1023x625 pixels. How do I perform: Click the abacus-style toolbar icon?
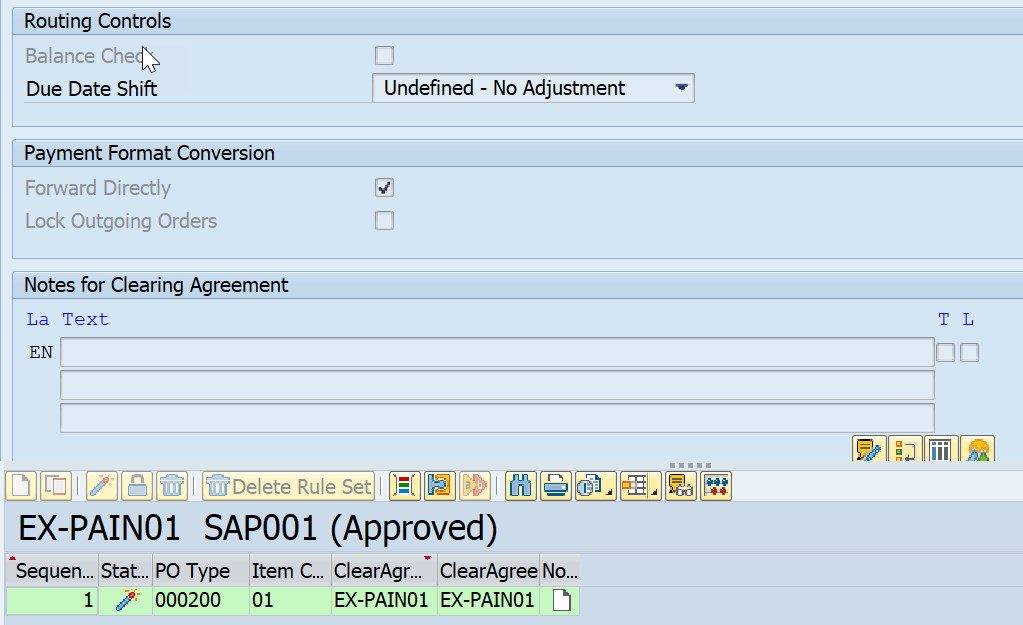click(x=716, y=486)
